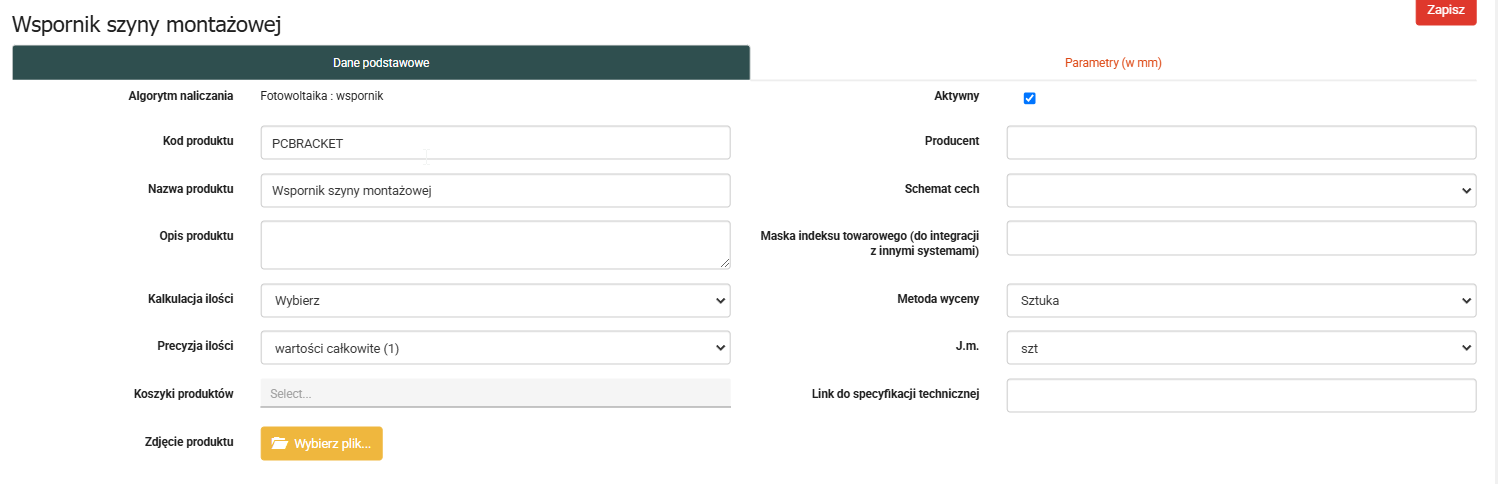Click the Maska indeksu towarowego field
This screenshot has width=1498, height=484.
click(x=1240, y=238)
